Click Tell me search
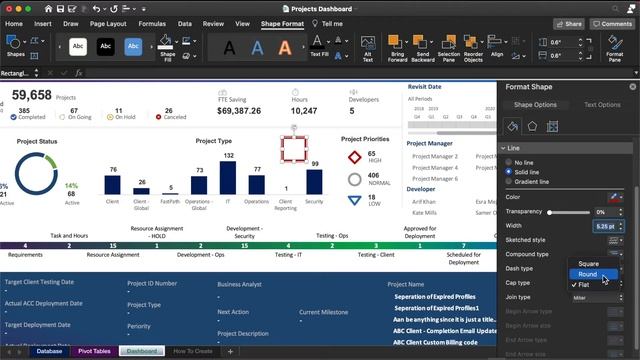The width and height of the screenshot is (640, 360). tap(327, 24)
